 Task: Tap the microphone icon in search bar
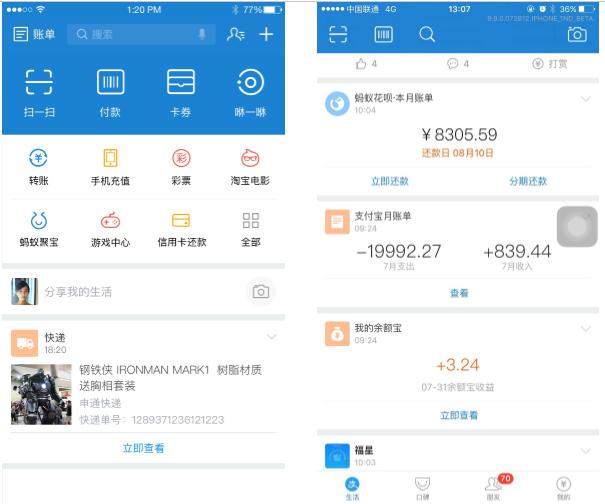201,34
